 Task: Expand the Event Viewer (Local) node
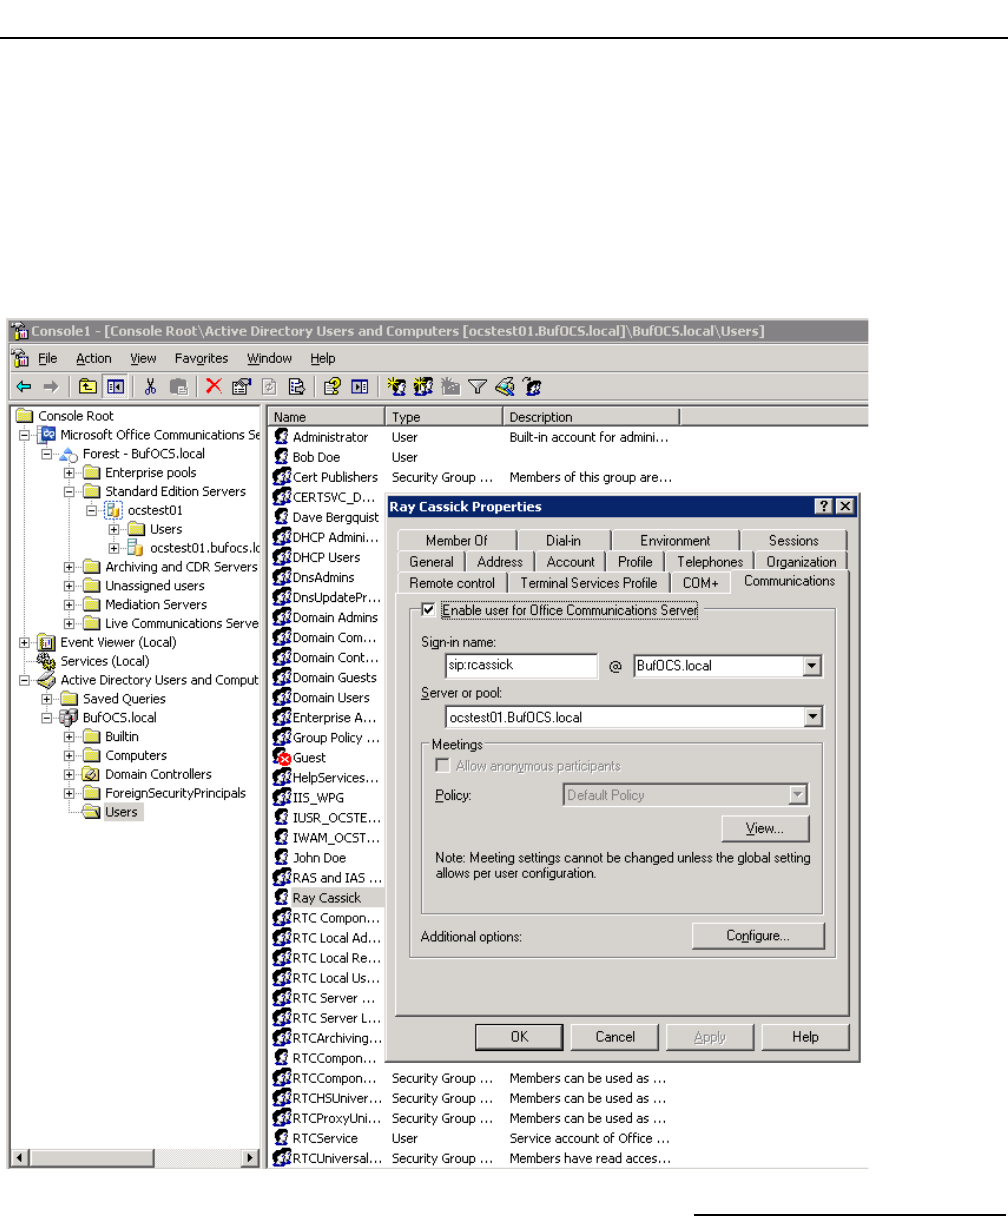(24, 642)
